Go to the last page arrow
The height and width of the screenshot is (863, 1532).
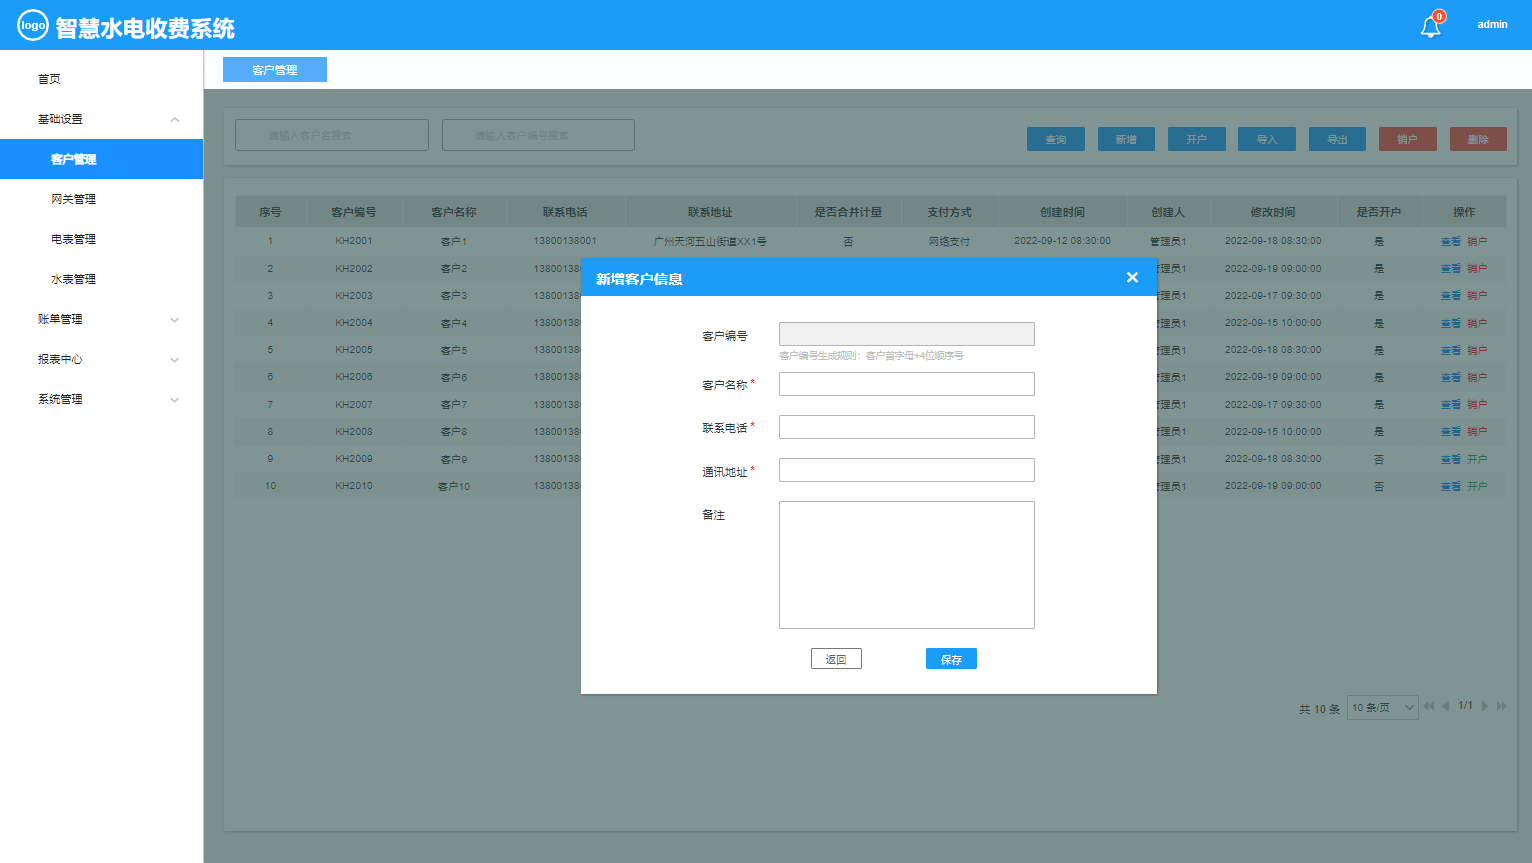(1501, 706)
